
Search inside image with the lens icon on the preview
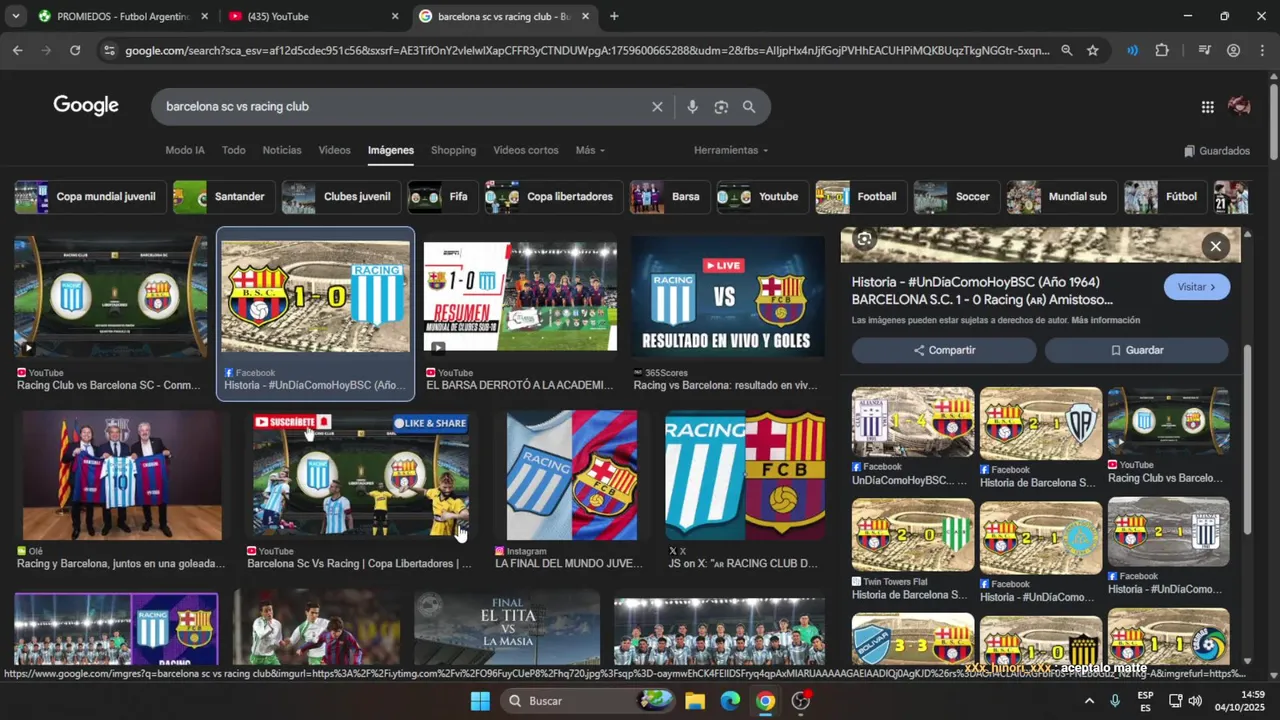pyautogui.click(x=865, y=239)
